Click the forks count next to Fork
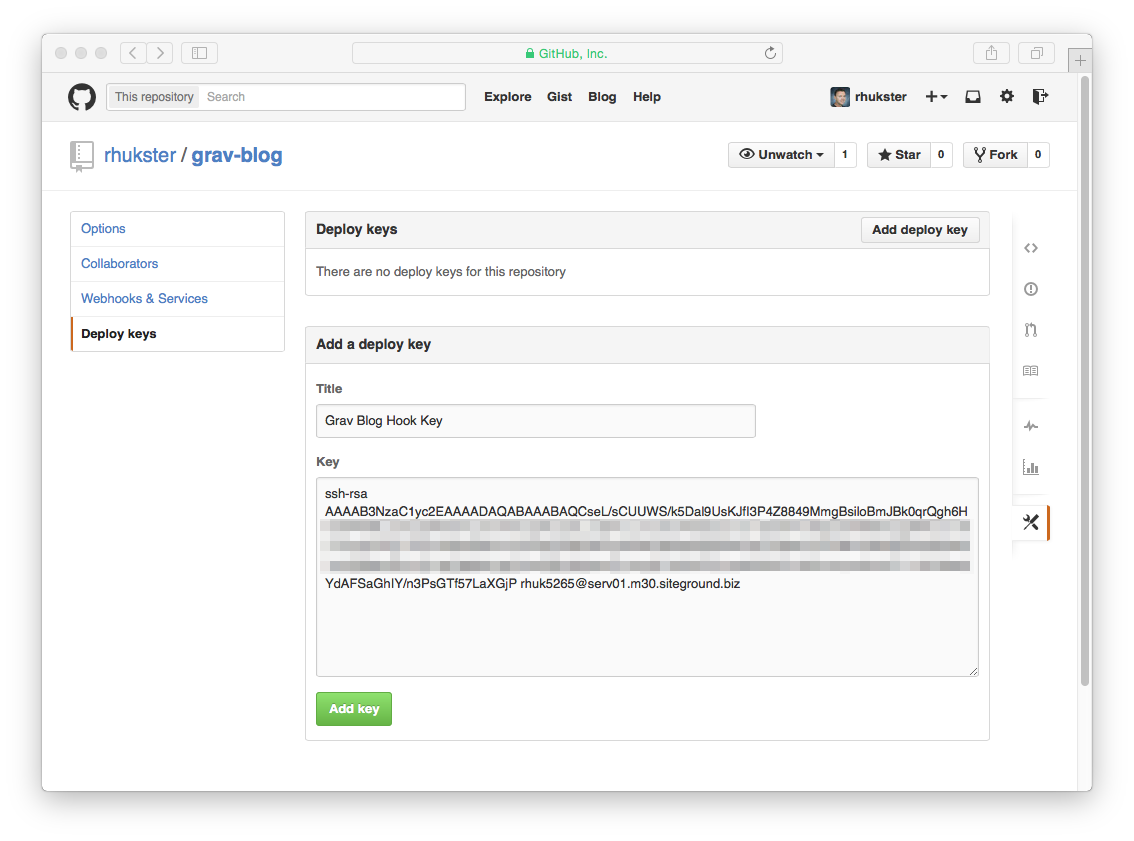The image size is (1134, 841). 1038,155
